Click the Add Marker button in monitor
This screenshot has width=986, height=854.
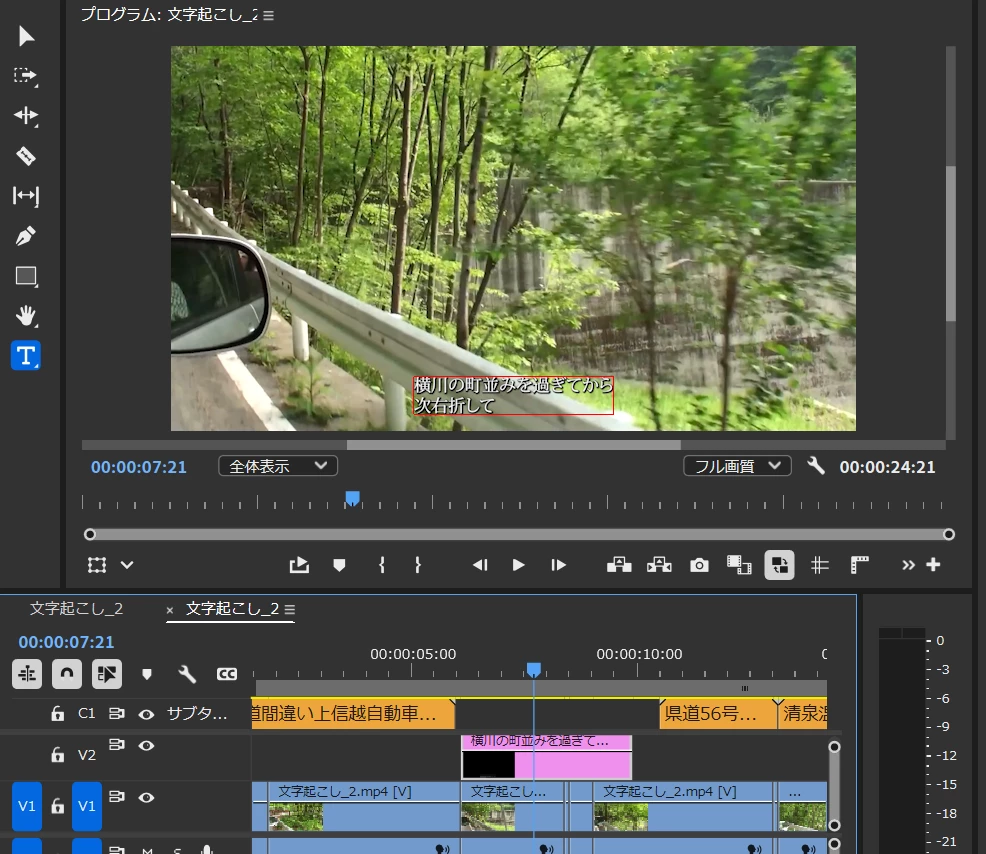[339, 565]
